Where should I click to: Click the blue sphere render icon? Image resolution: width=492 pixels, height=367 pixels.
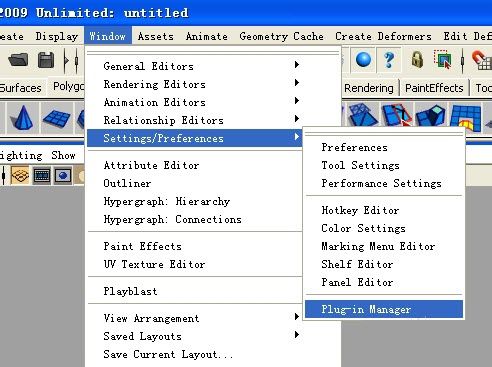point(363,60)
